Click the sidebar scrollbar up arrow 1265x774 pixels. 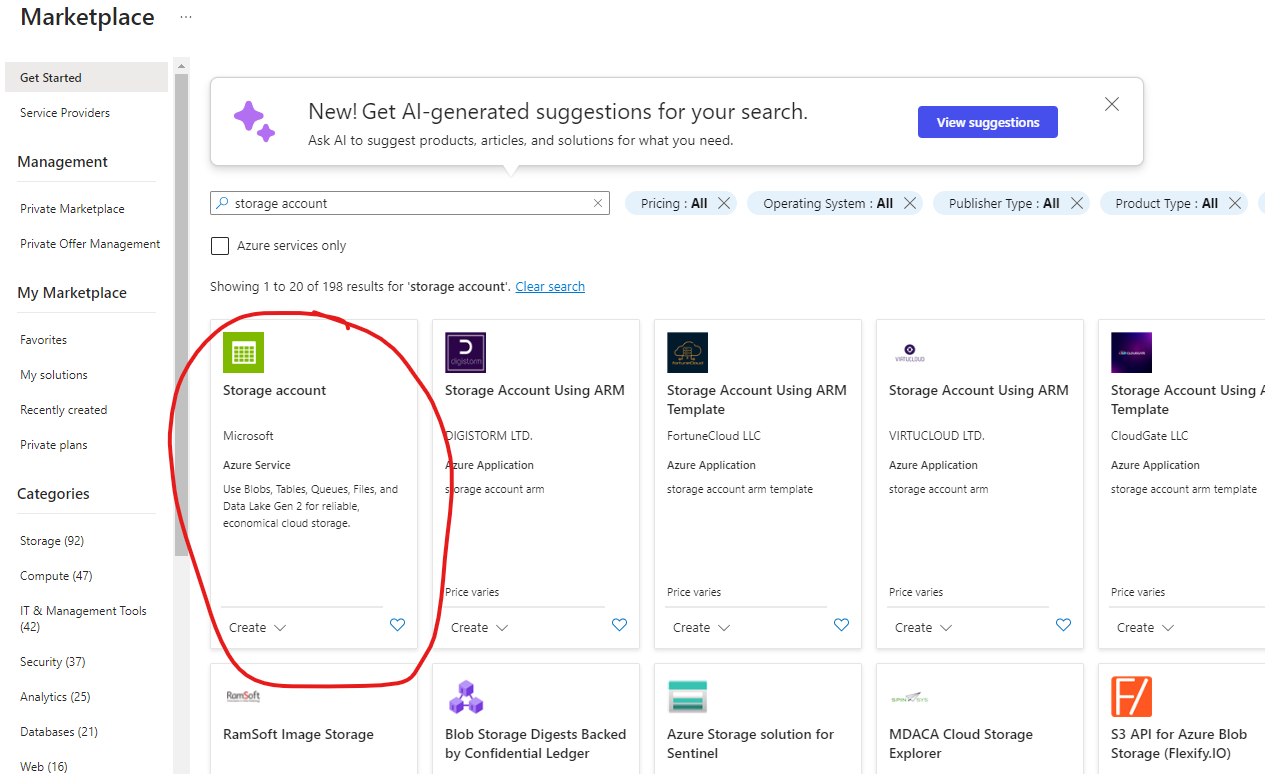181,66
